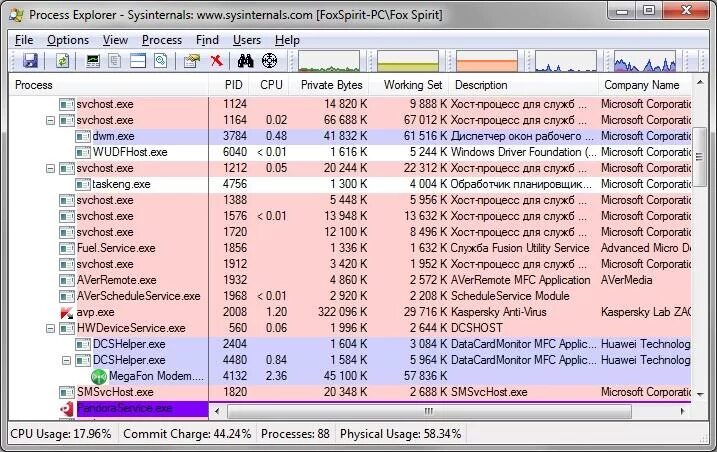Image resolution: width=717 pixels, height=452 pixels.
Task: Open the Find menu
Action: 207,40
